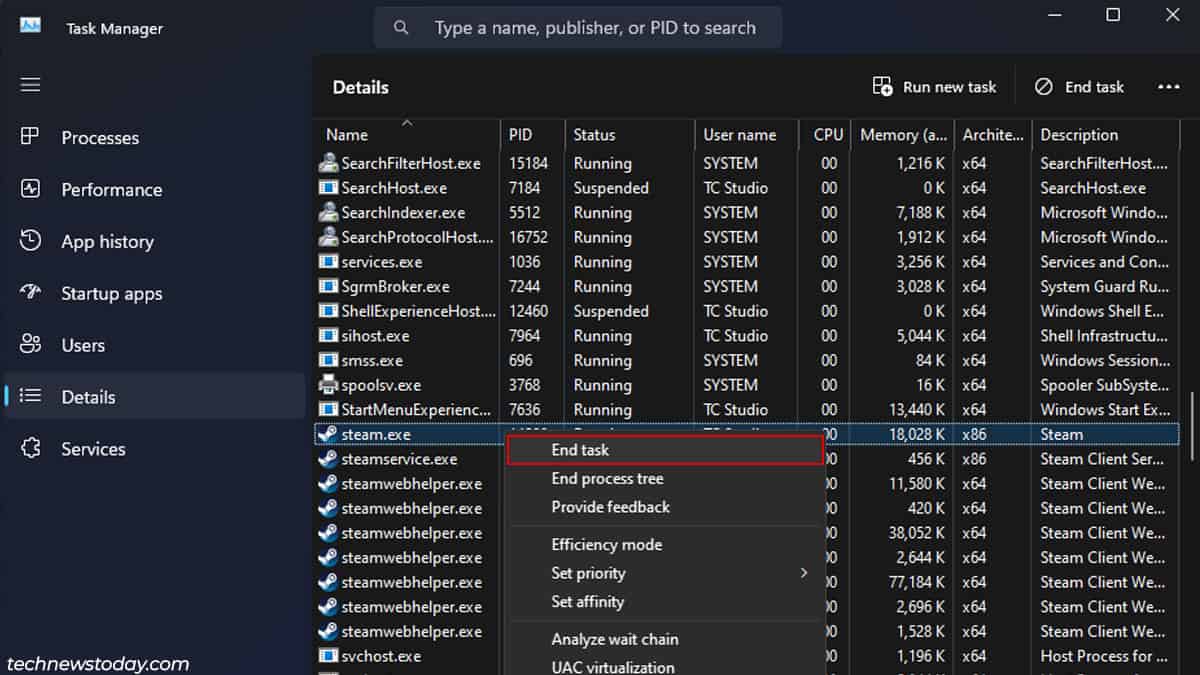Expand the Set priority submenu arrow
Viewport: 1200px width, 675px height.
click(x=804, y=573)
